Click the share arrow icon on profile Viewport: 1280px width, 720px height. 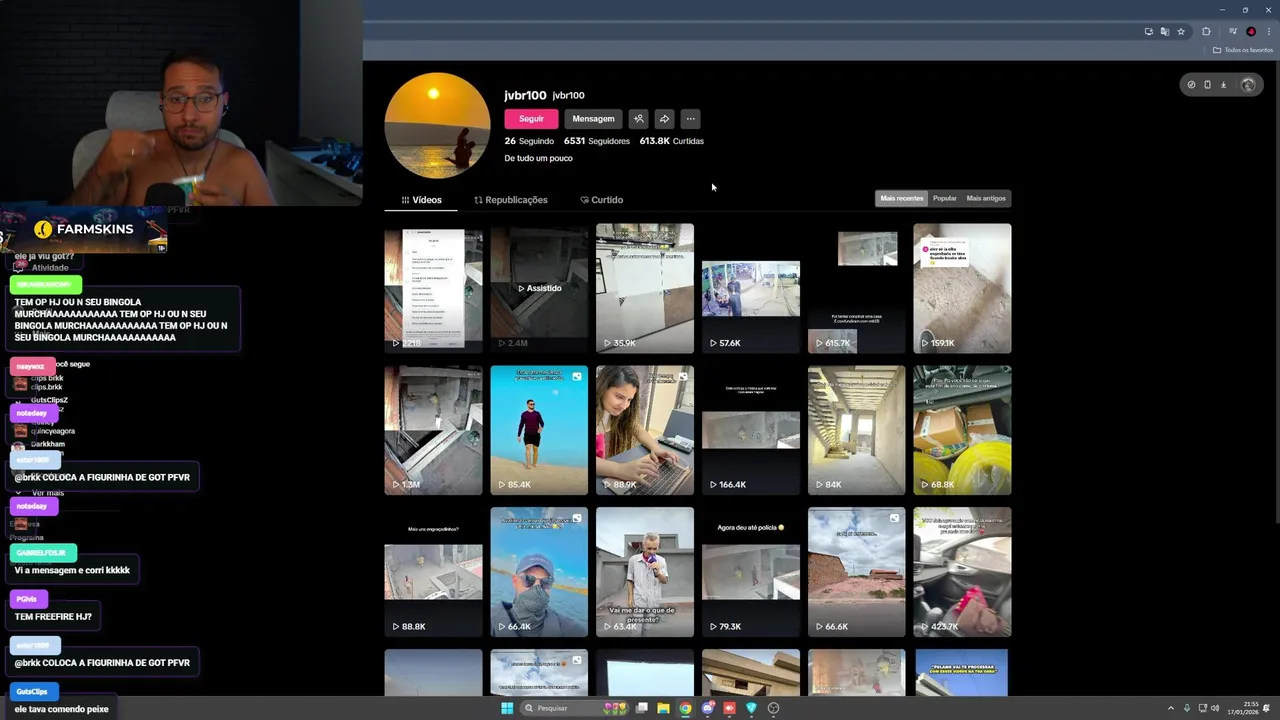point(664,119)
